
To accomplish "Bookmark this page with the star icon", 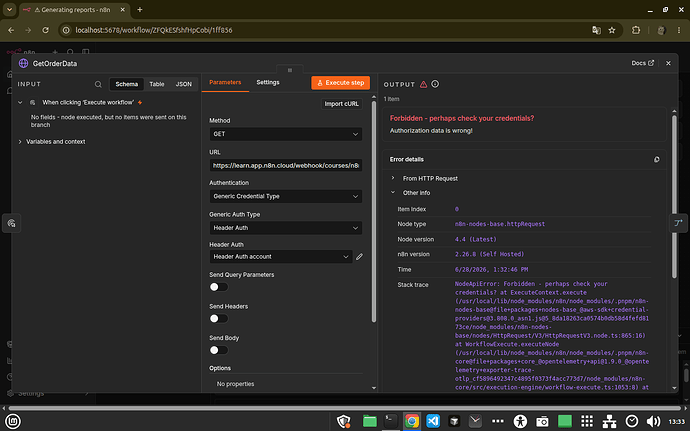I will (x=612, y=30).
